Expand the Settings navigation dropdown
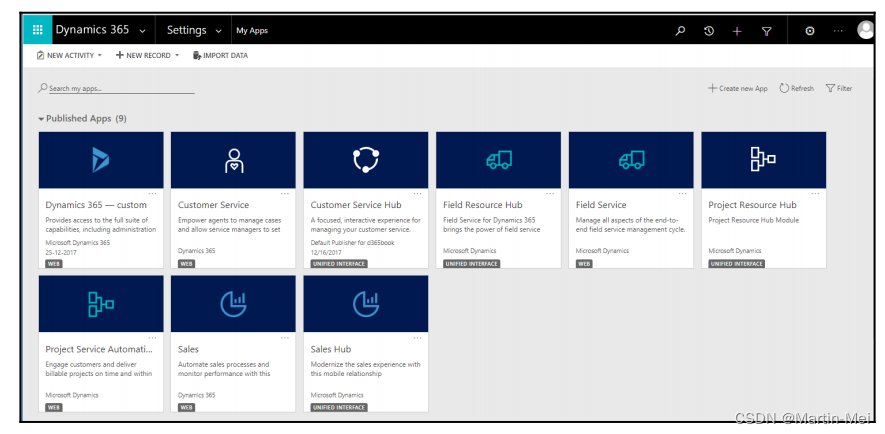 click(x=218, y=32)
